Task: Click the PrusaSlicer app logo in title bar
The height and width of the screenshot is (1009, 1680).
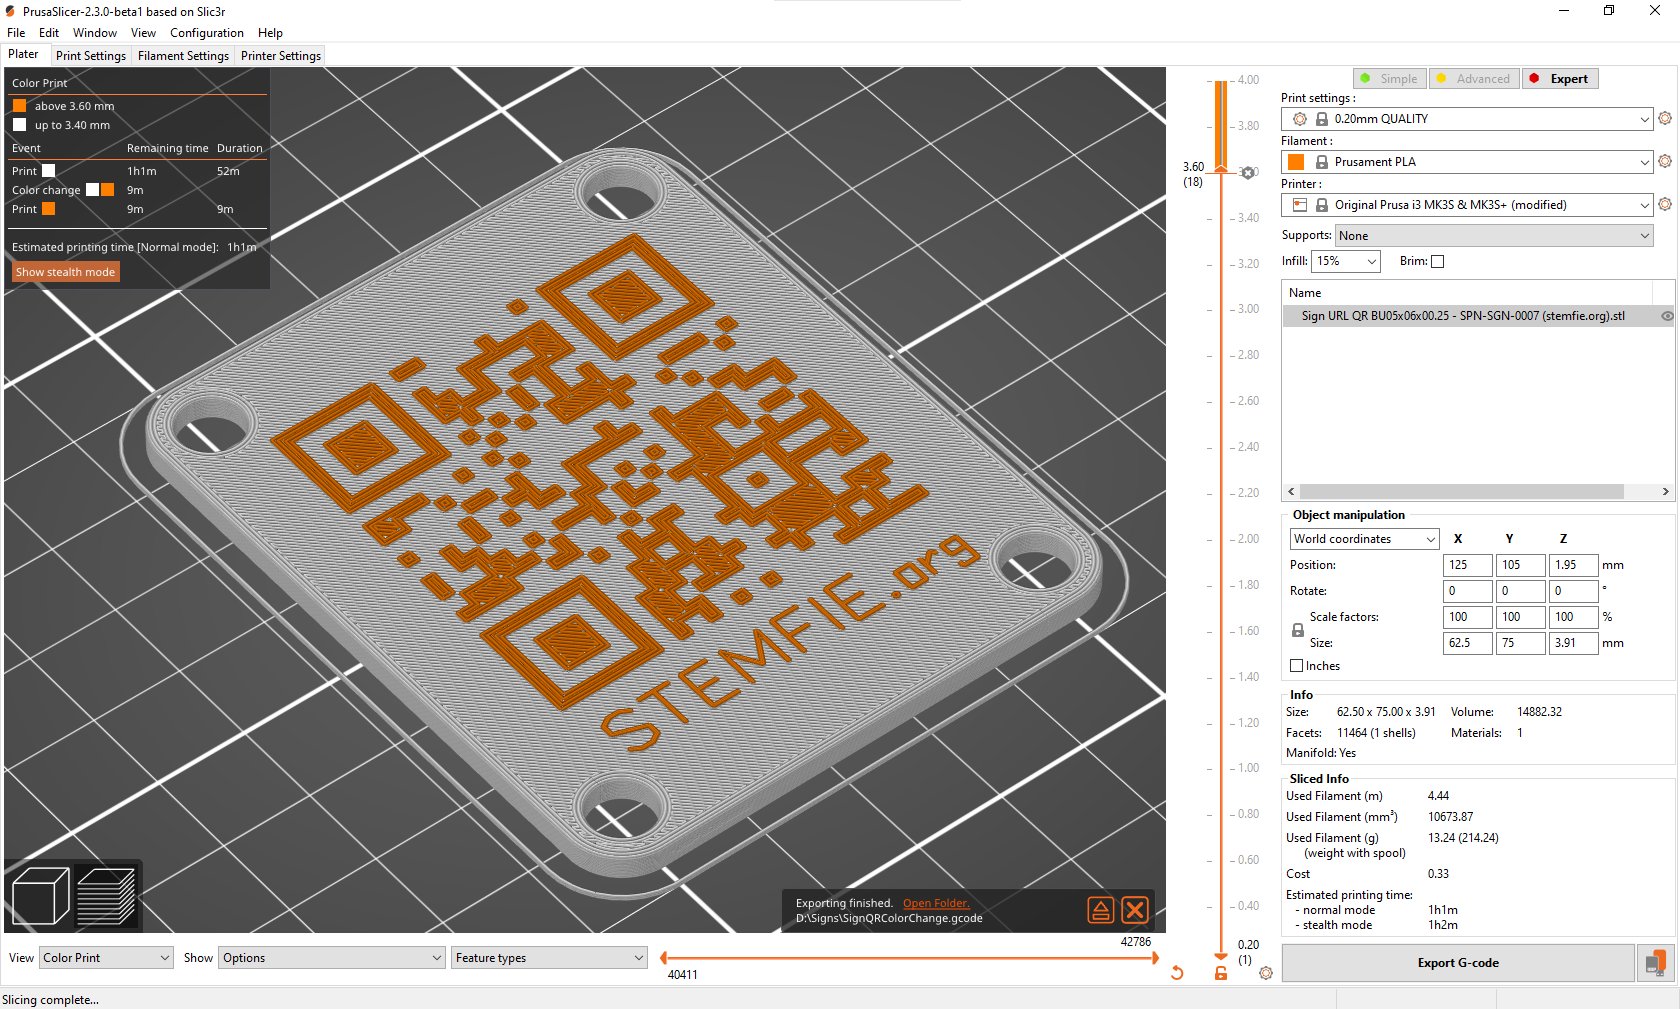Action: (x=10, y=11)
